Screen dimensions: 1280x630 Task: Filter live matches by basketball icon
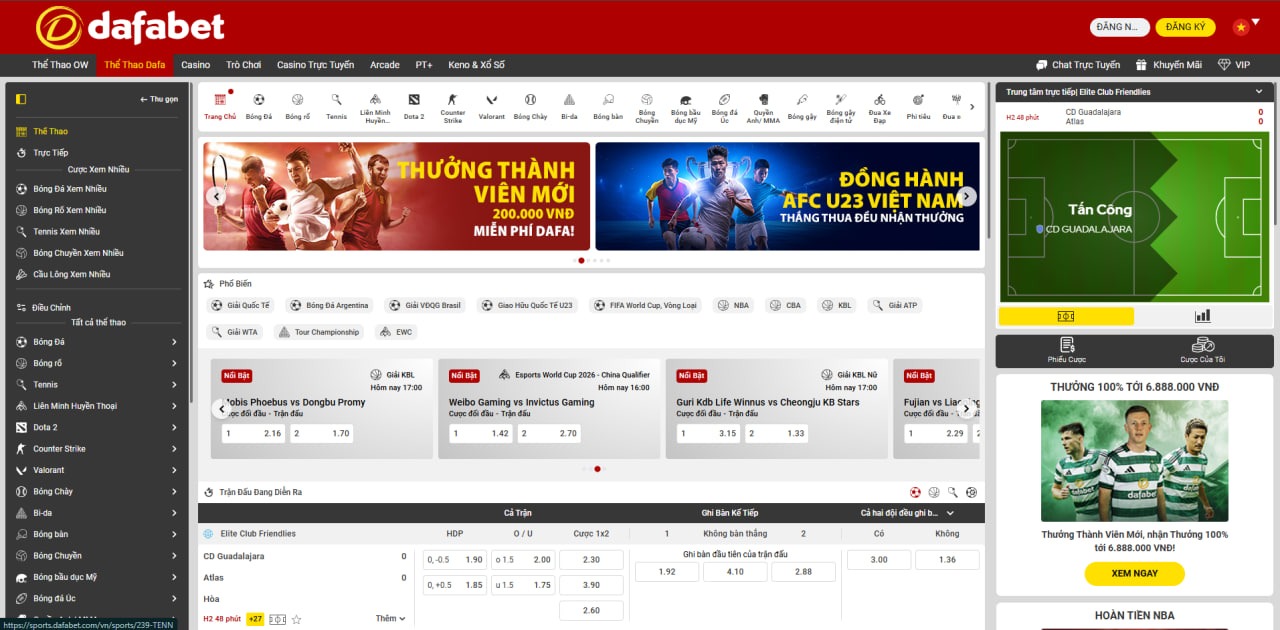(934, 492)
